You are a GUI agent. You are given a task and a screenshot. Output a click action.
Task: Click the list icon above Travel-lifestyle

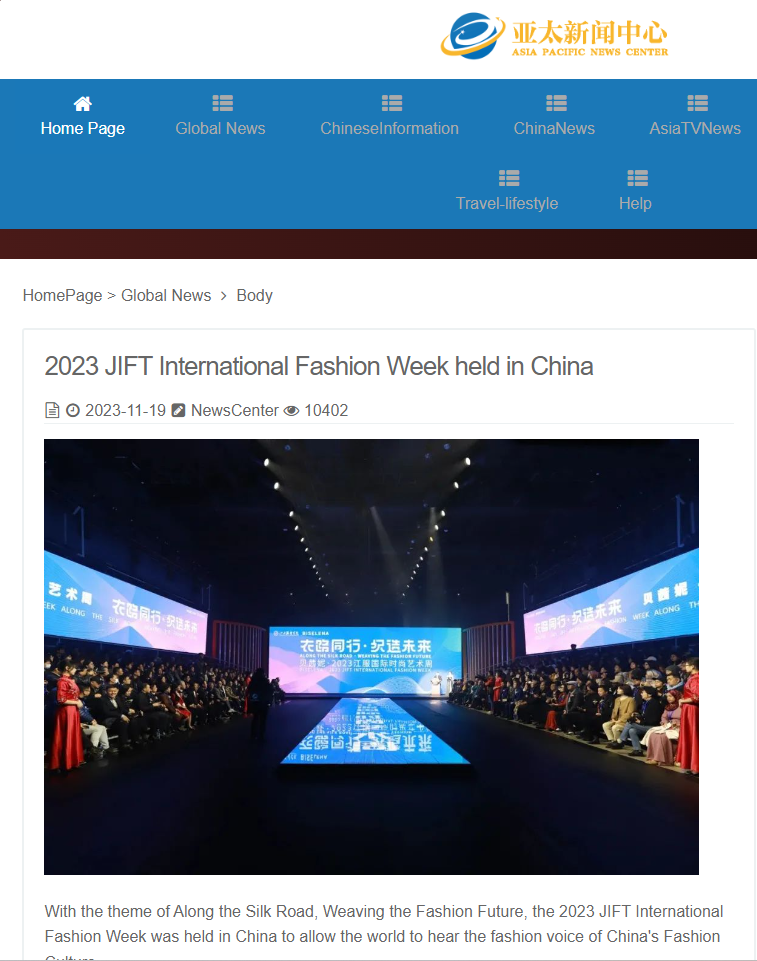pyautogui.click(x=509, y=178)
